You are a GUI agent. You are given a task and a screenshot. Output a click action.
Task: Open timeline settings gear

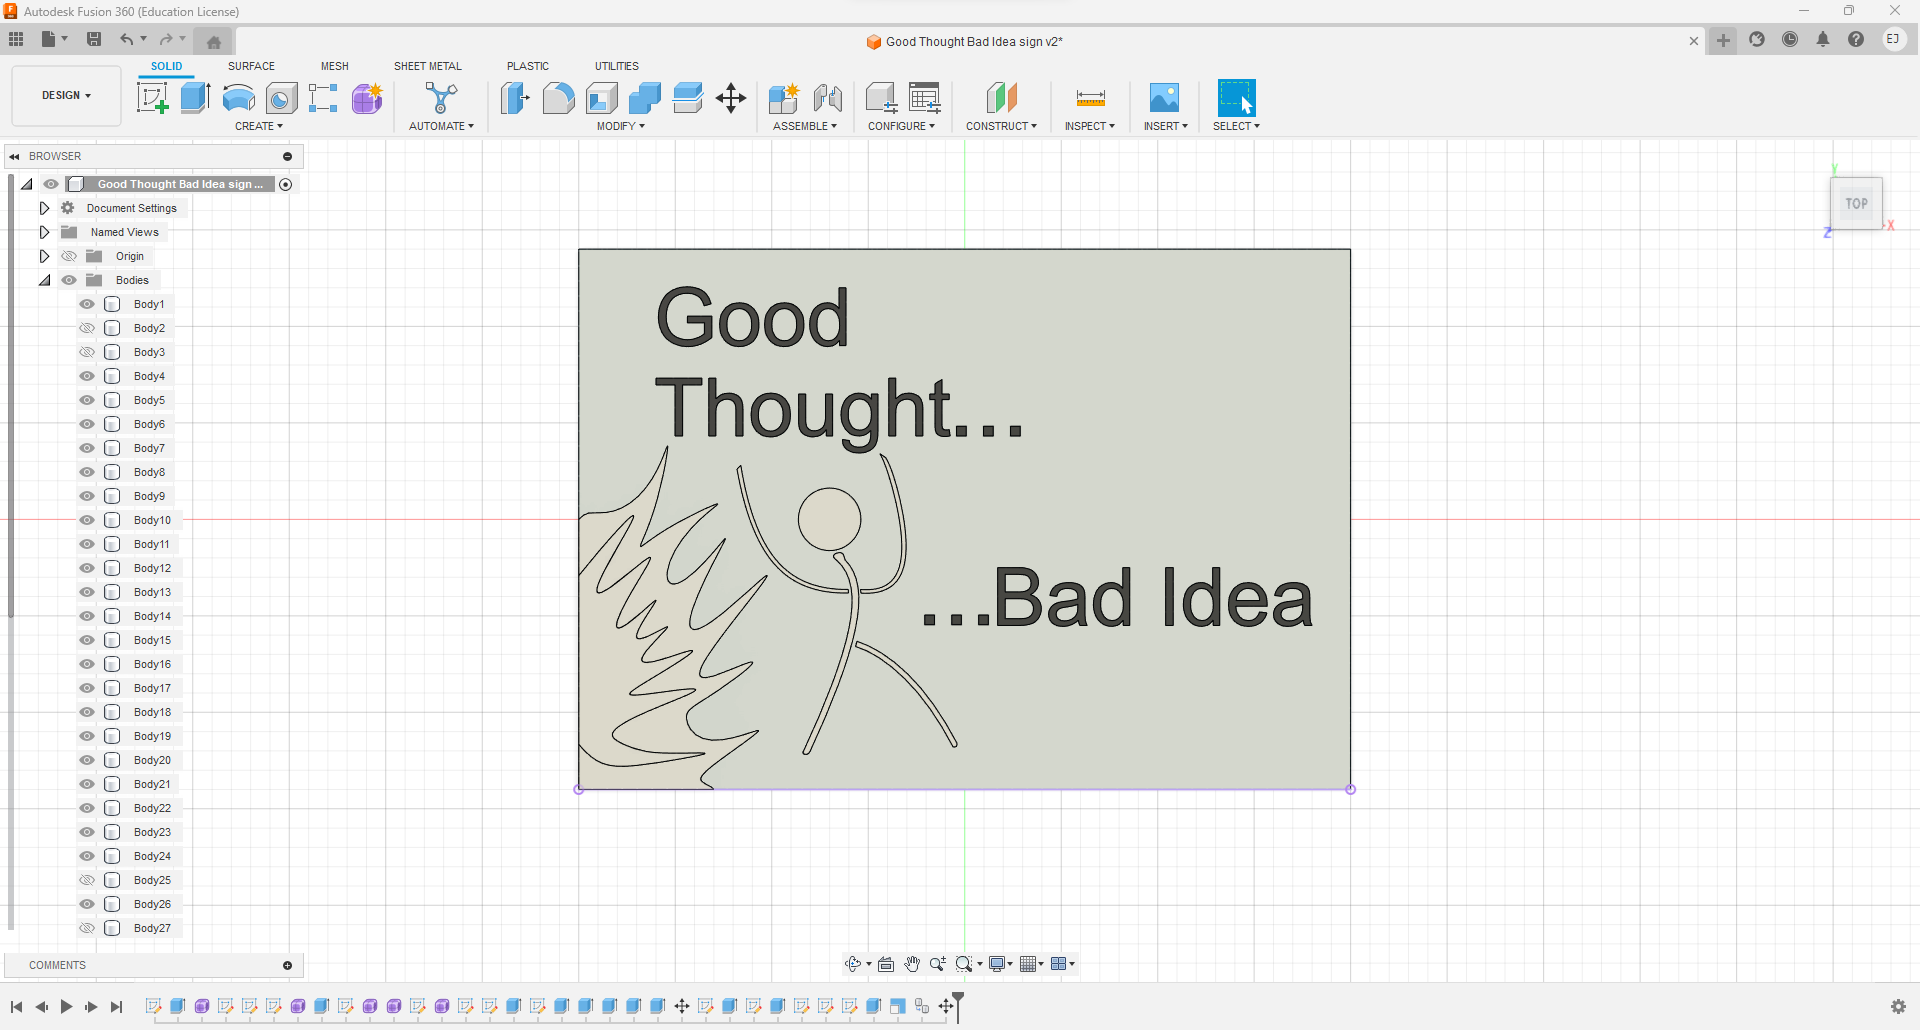pos(1898,1007)
